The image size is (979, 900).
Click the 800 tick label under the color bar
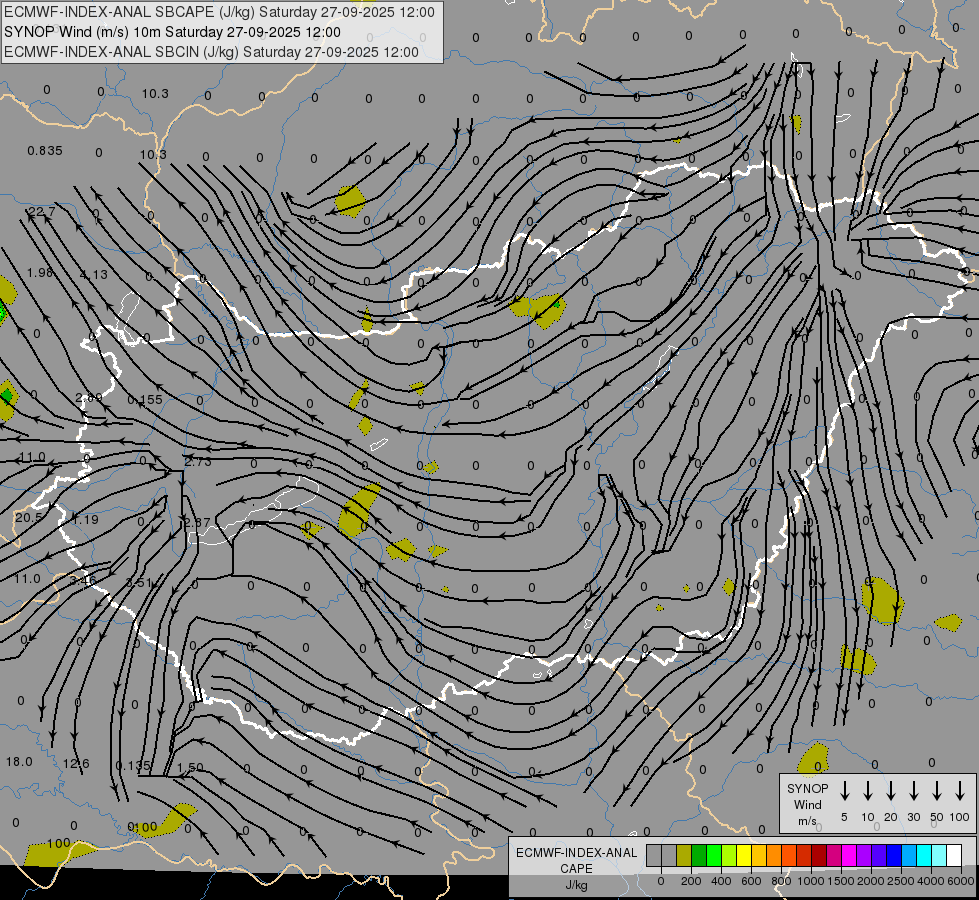(x=781, y=881)
